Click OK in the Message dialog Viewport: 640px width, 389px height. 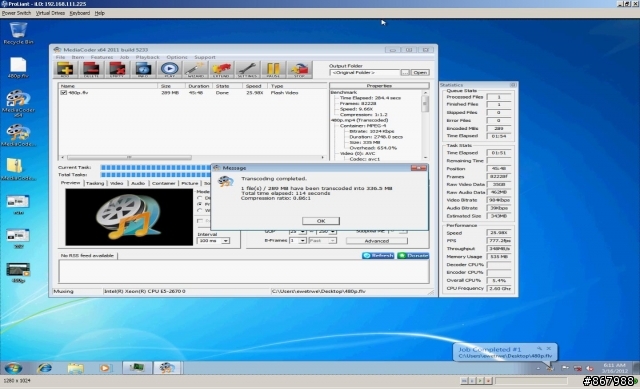tap(321, 221)
